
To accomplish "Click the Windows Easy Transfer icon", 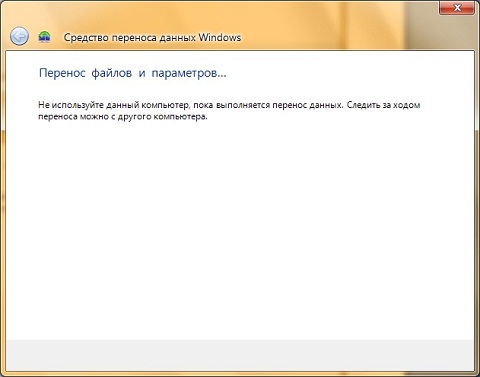I will coord(44,37).
